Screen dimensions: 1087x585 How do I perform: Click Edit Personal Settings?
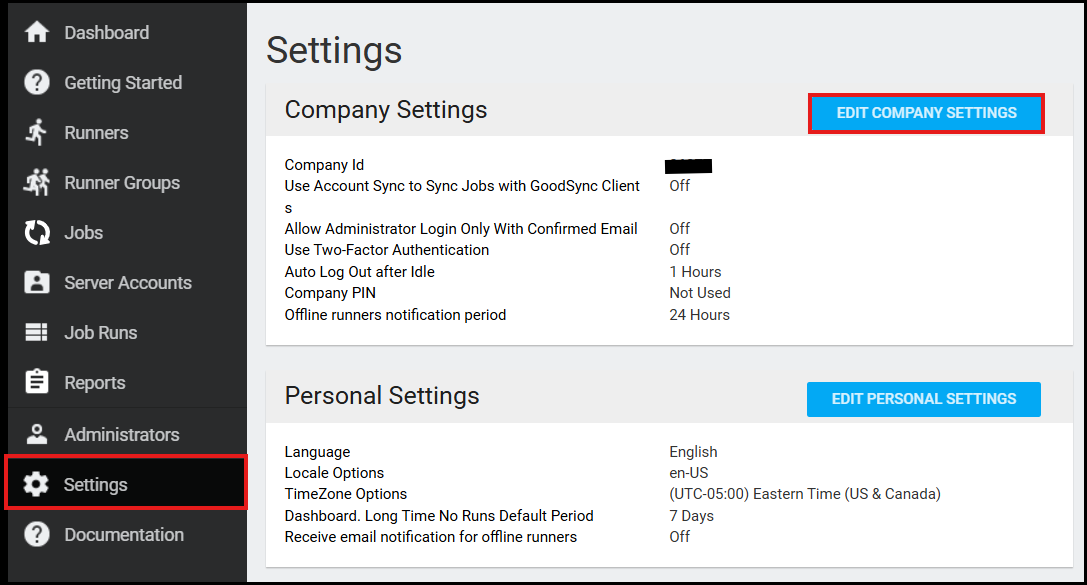pos(923,399)
